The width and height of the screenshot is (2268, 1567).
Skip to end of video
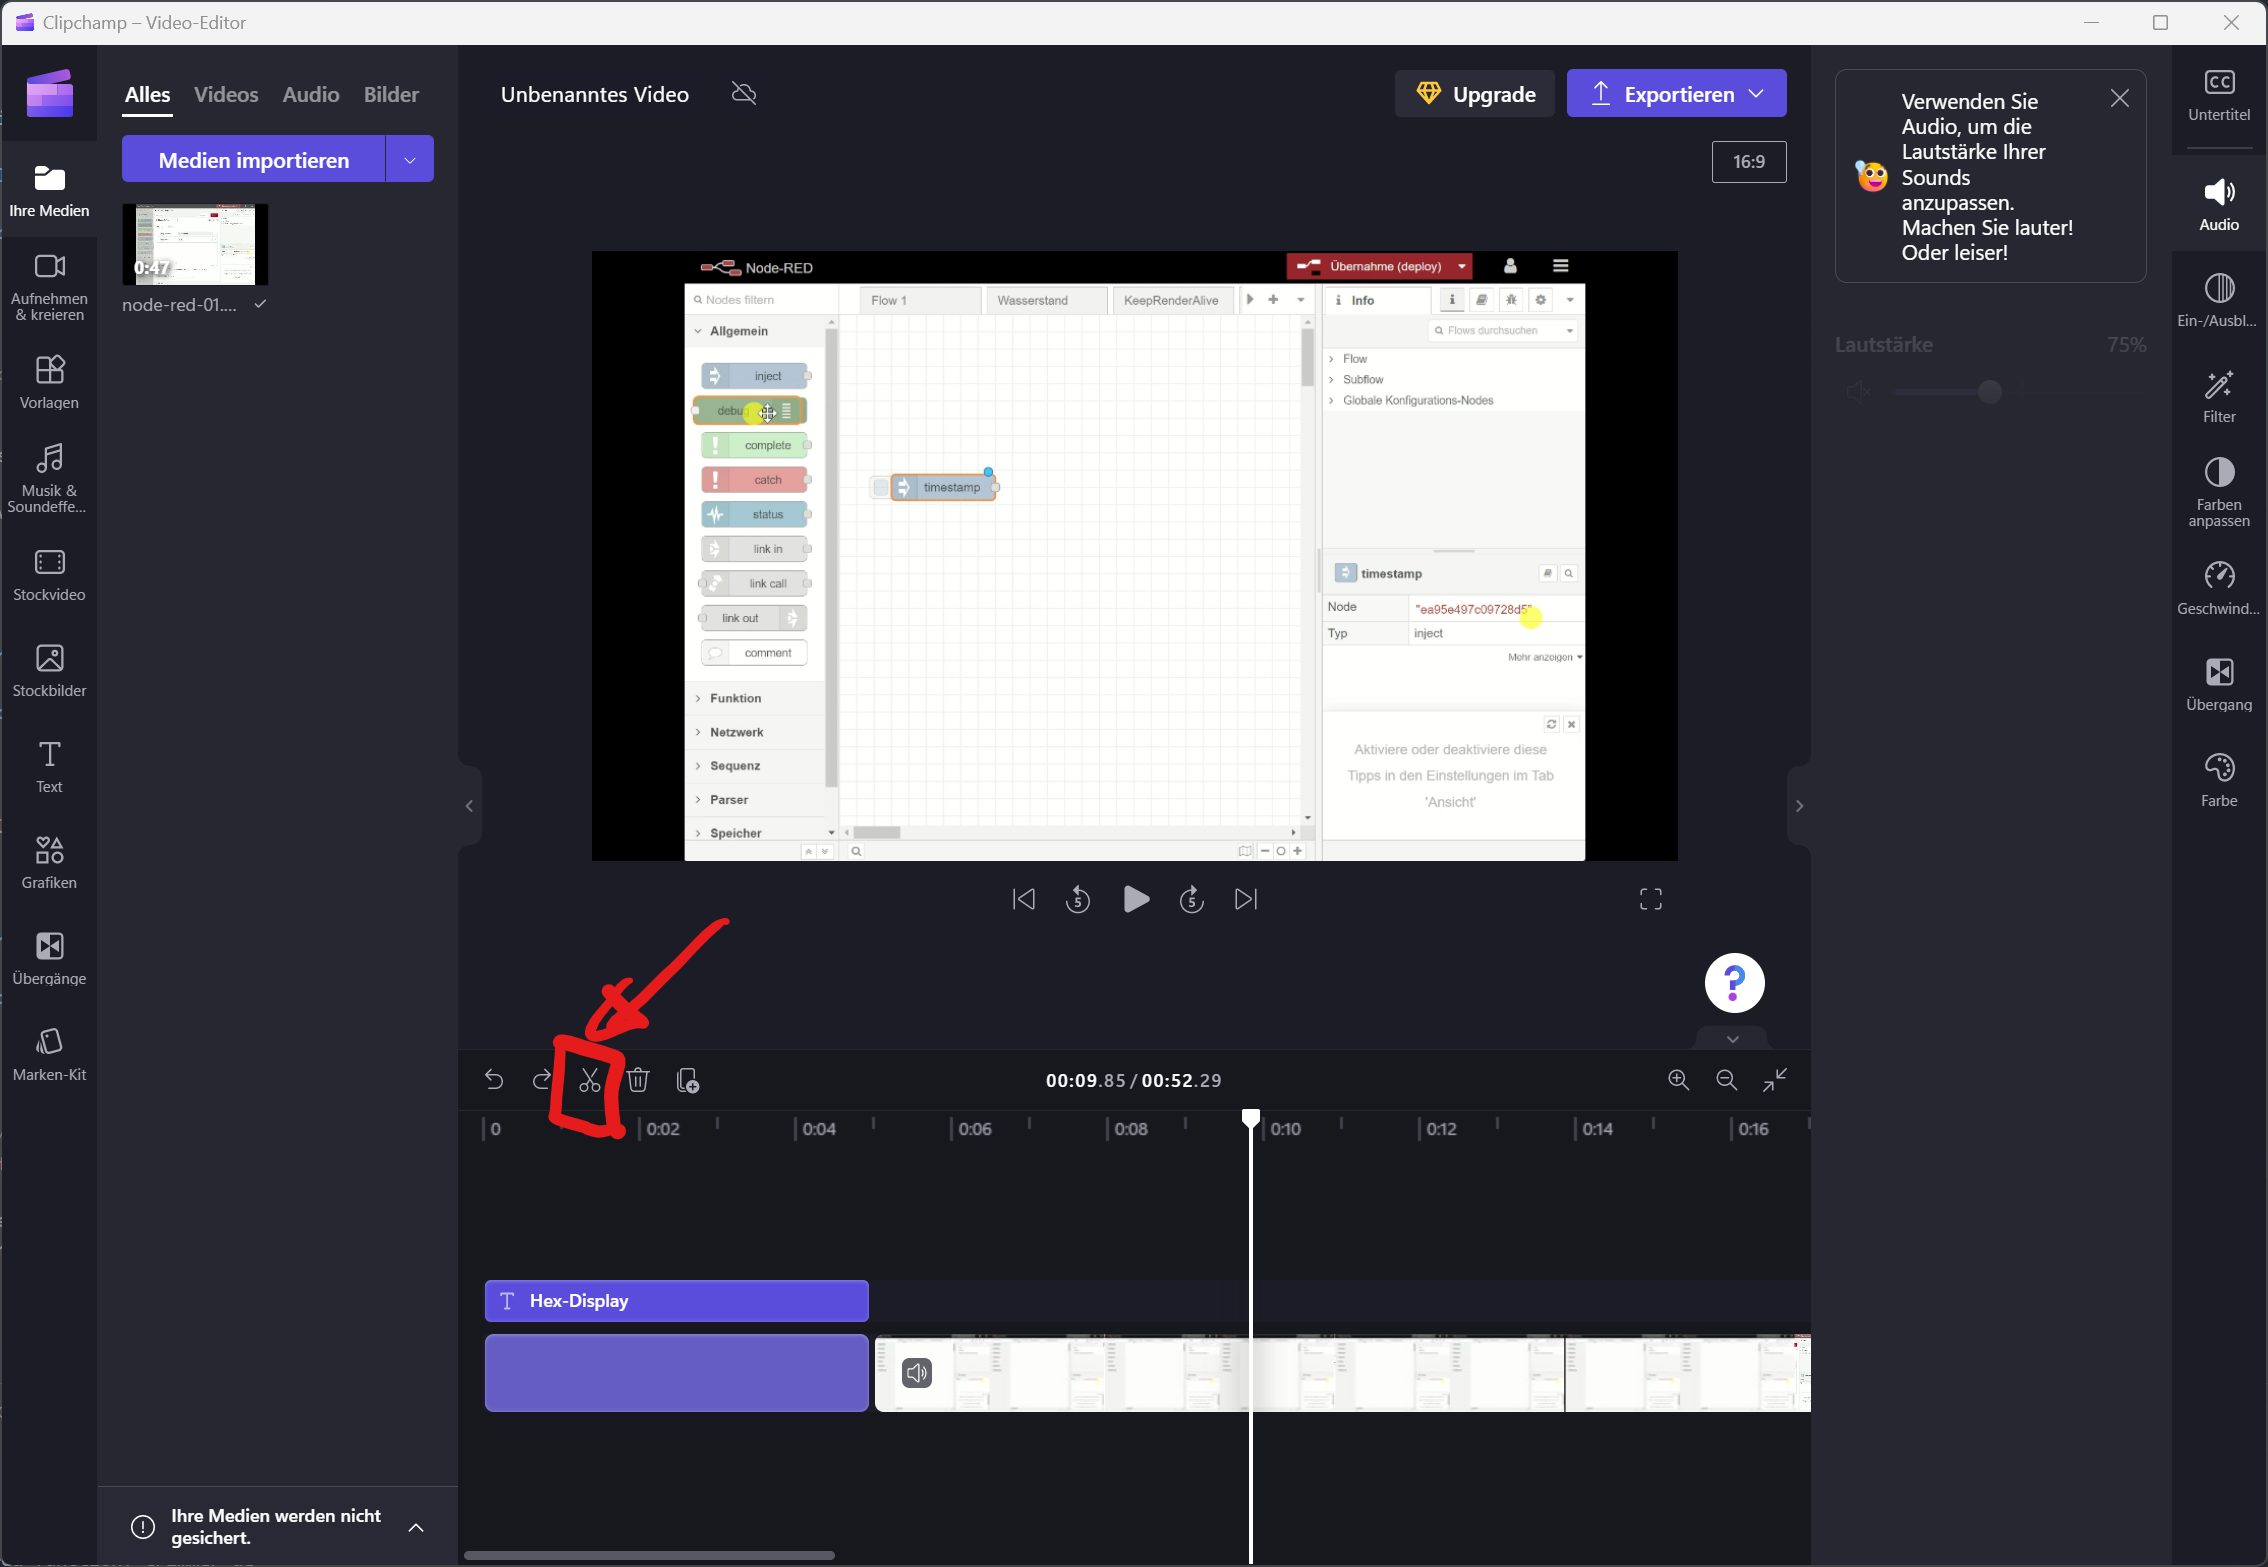(x=1245, y=900)
